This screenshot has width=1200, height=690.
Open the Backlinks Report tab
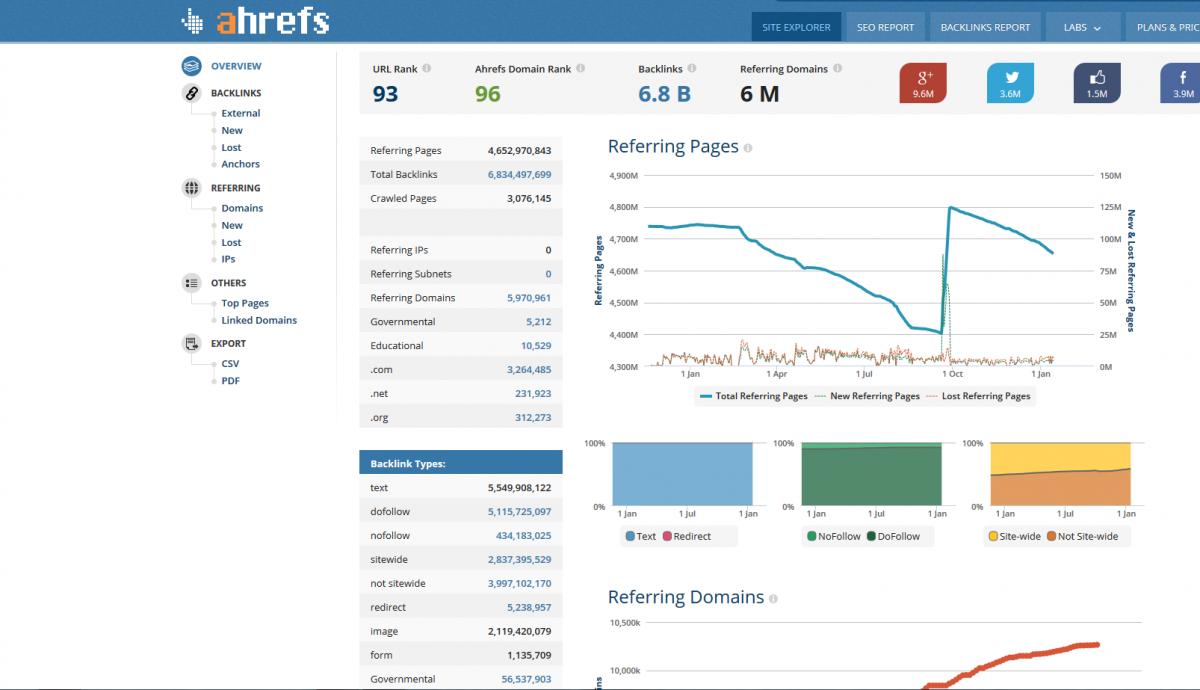985,27
